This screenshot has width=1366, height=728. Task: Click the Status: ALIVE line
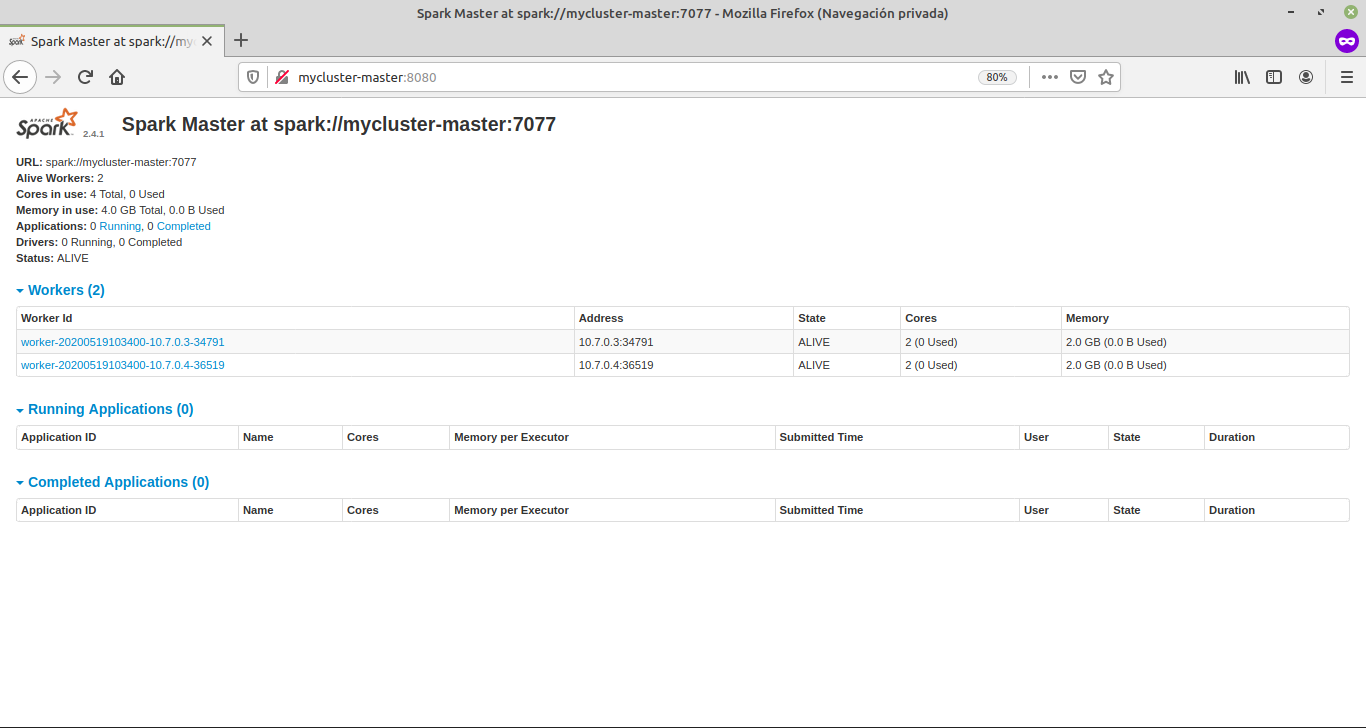click(x=52, y=258)
